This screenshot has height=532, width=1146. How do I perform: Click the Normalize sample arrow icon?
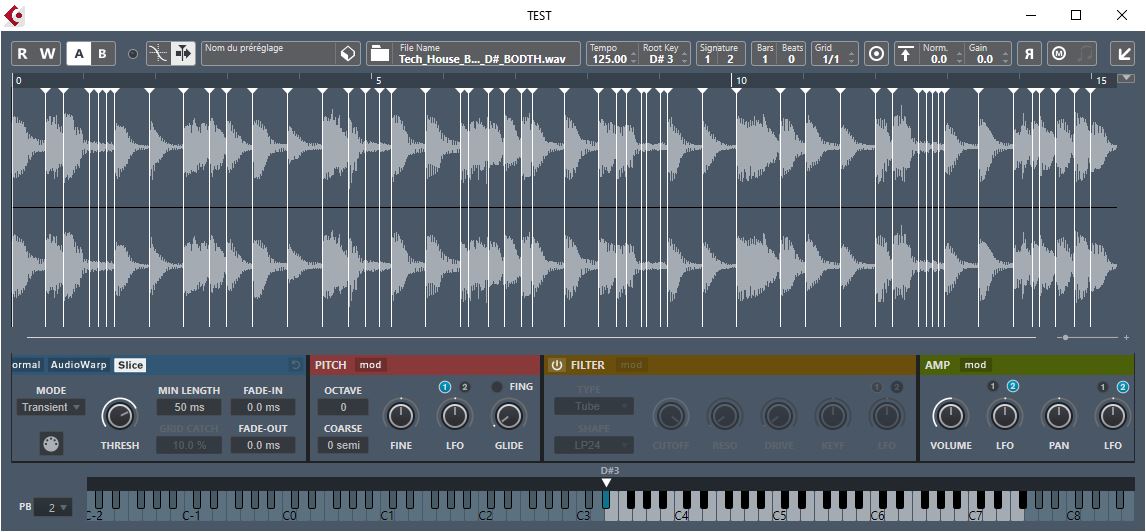coord(905,54)
